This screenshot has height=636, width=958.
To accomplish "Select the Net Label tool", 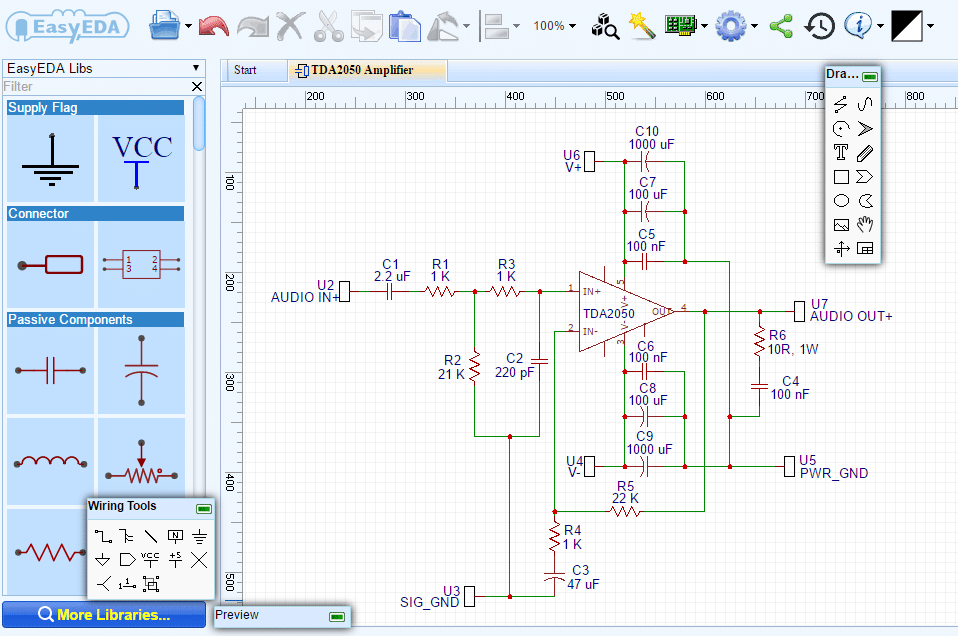I will (x=175, y=536).
